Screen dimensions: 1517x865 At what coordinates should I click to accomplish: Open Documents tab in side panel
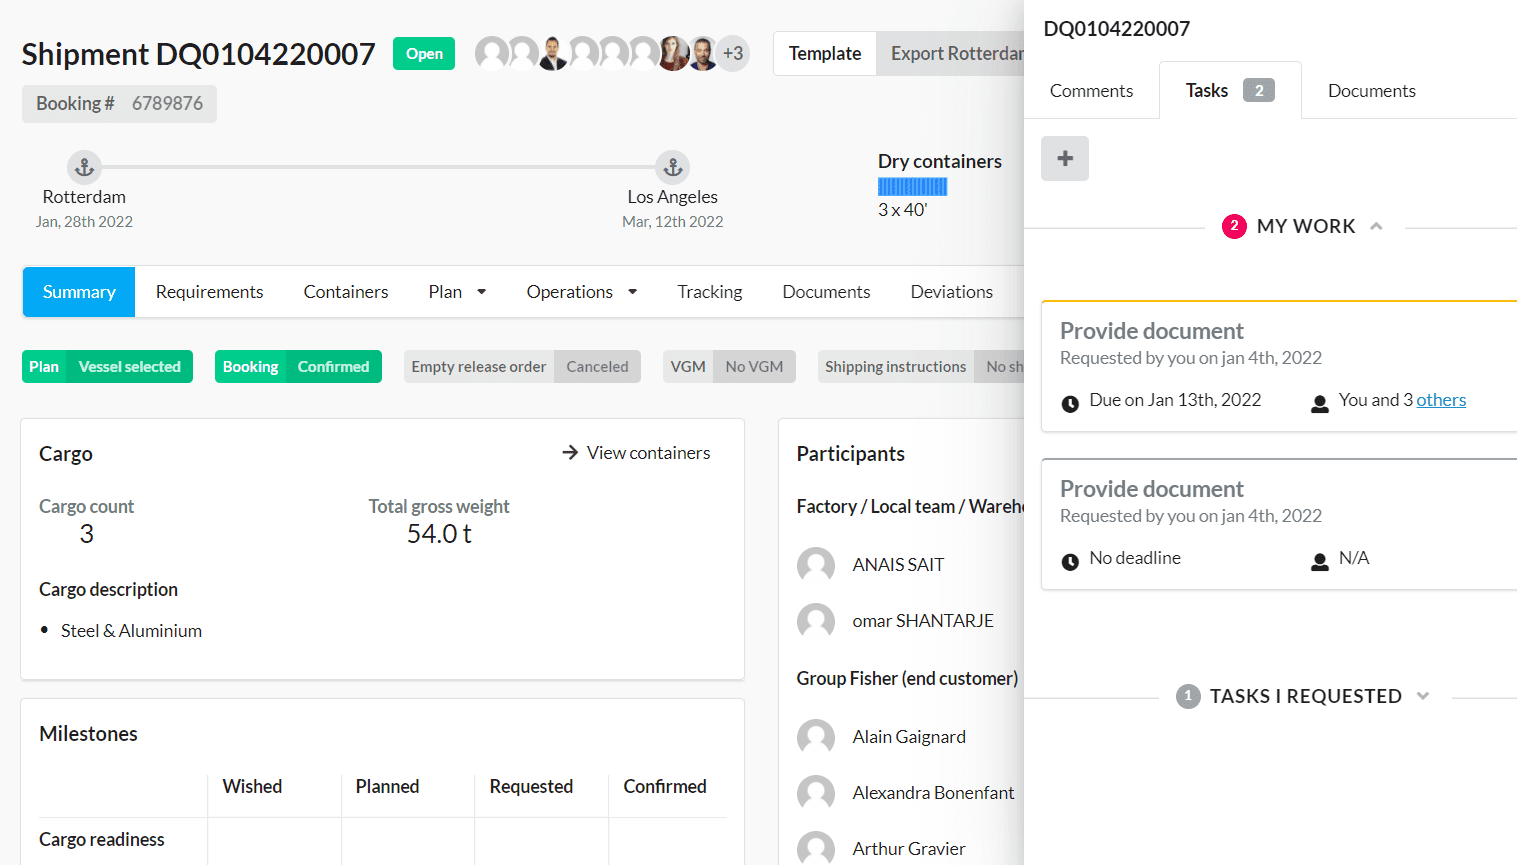pyautogui.click(x=1371, y=91)
